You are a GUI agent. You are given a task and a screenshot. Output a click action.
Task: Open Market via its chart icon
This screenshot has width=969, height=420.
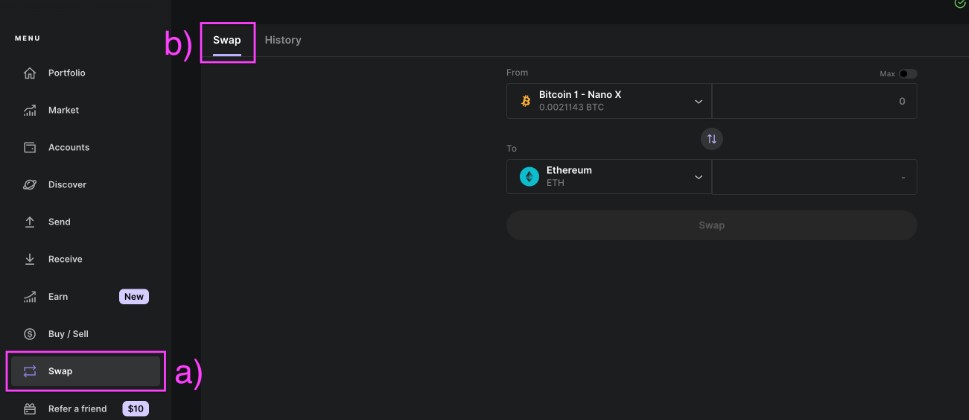pyautogui.click(x=30, y=111)
